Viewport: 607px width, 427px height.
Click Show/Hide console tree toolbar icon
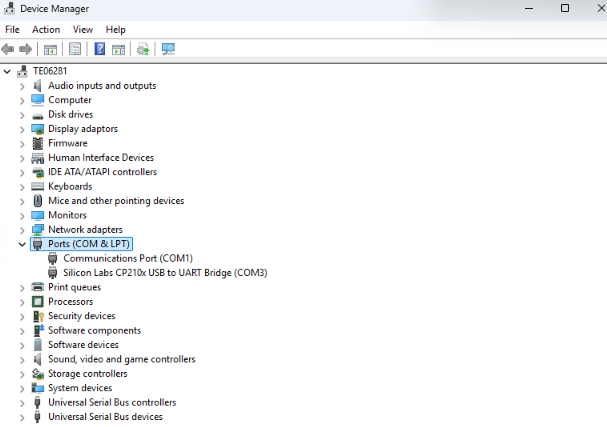click(49, 49)
